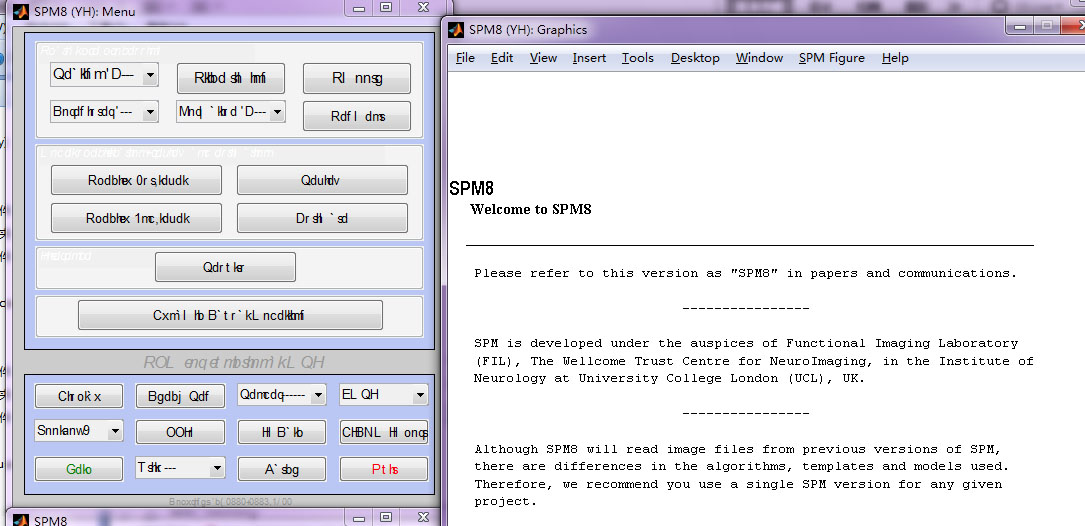The image size is (1085, 526).
Task: Click the "OOHr" button
Action: pyautogui.click(x=180, y=433)
